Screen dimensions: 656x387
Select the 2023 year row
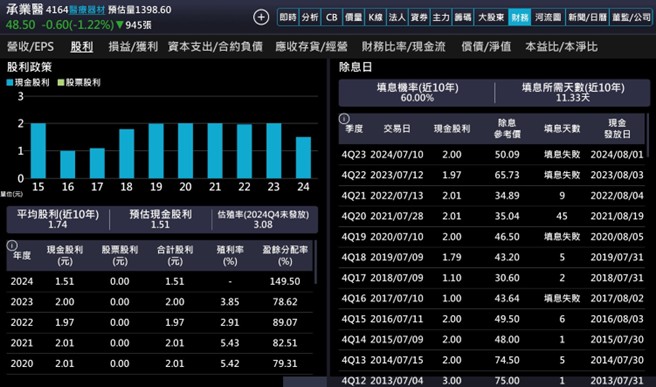coord(159,302)
